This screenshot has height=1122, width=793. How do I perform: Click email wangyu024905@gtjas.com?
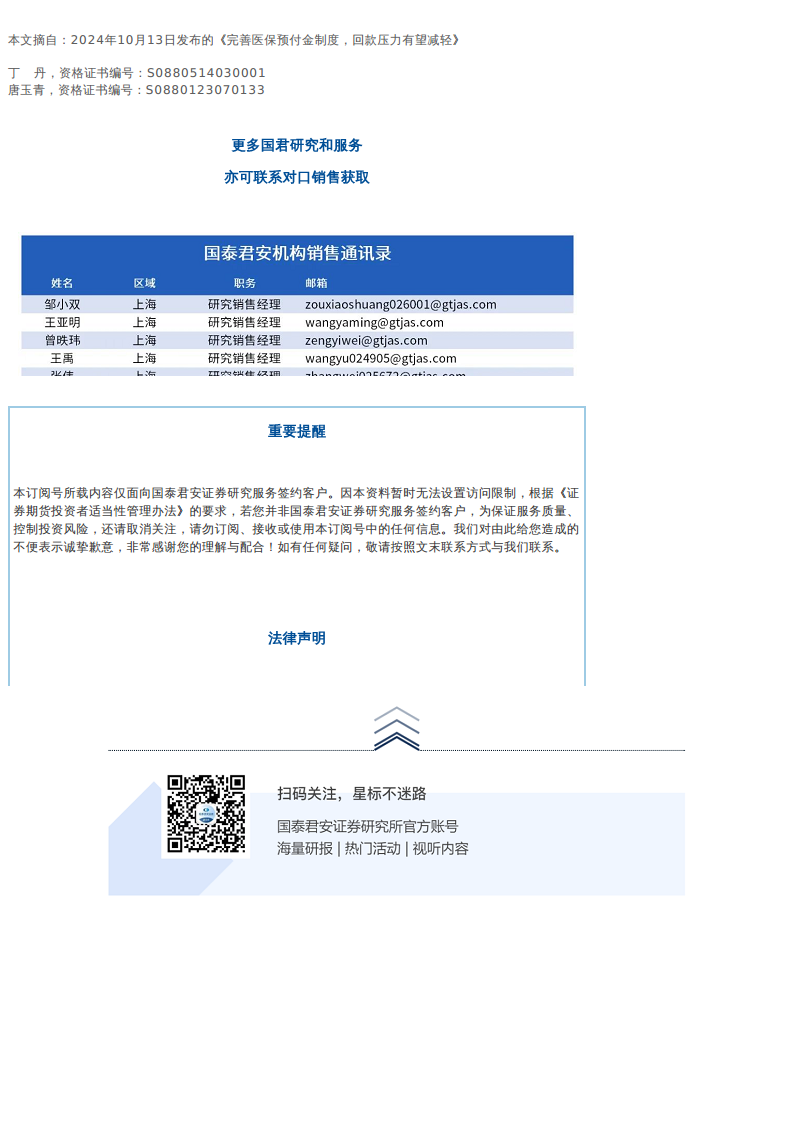point(380,358)
